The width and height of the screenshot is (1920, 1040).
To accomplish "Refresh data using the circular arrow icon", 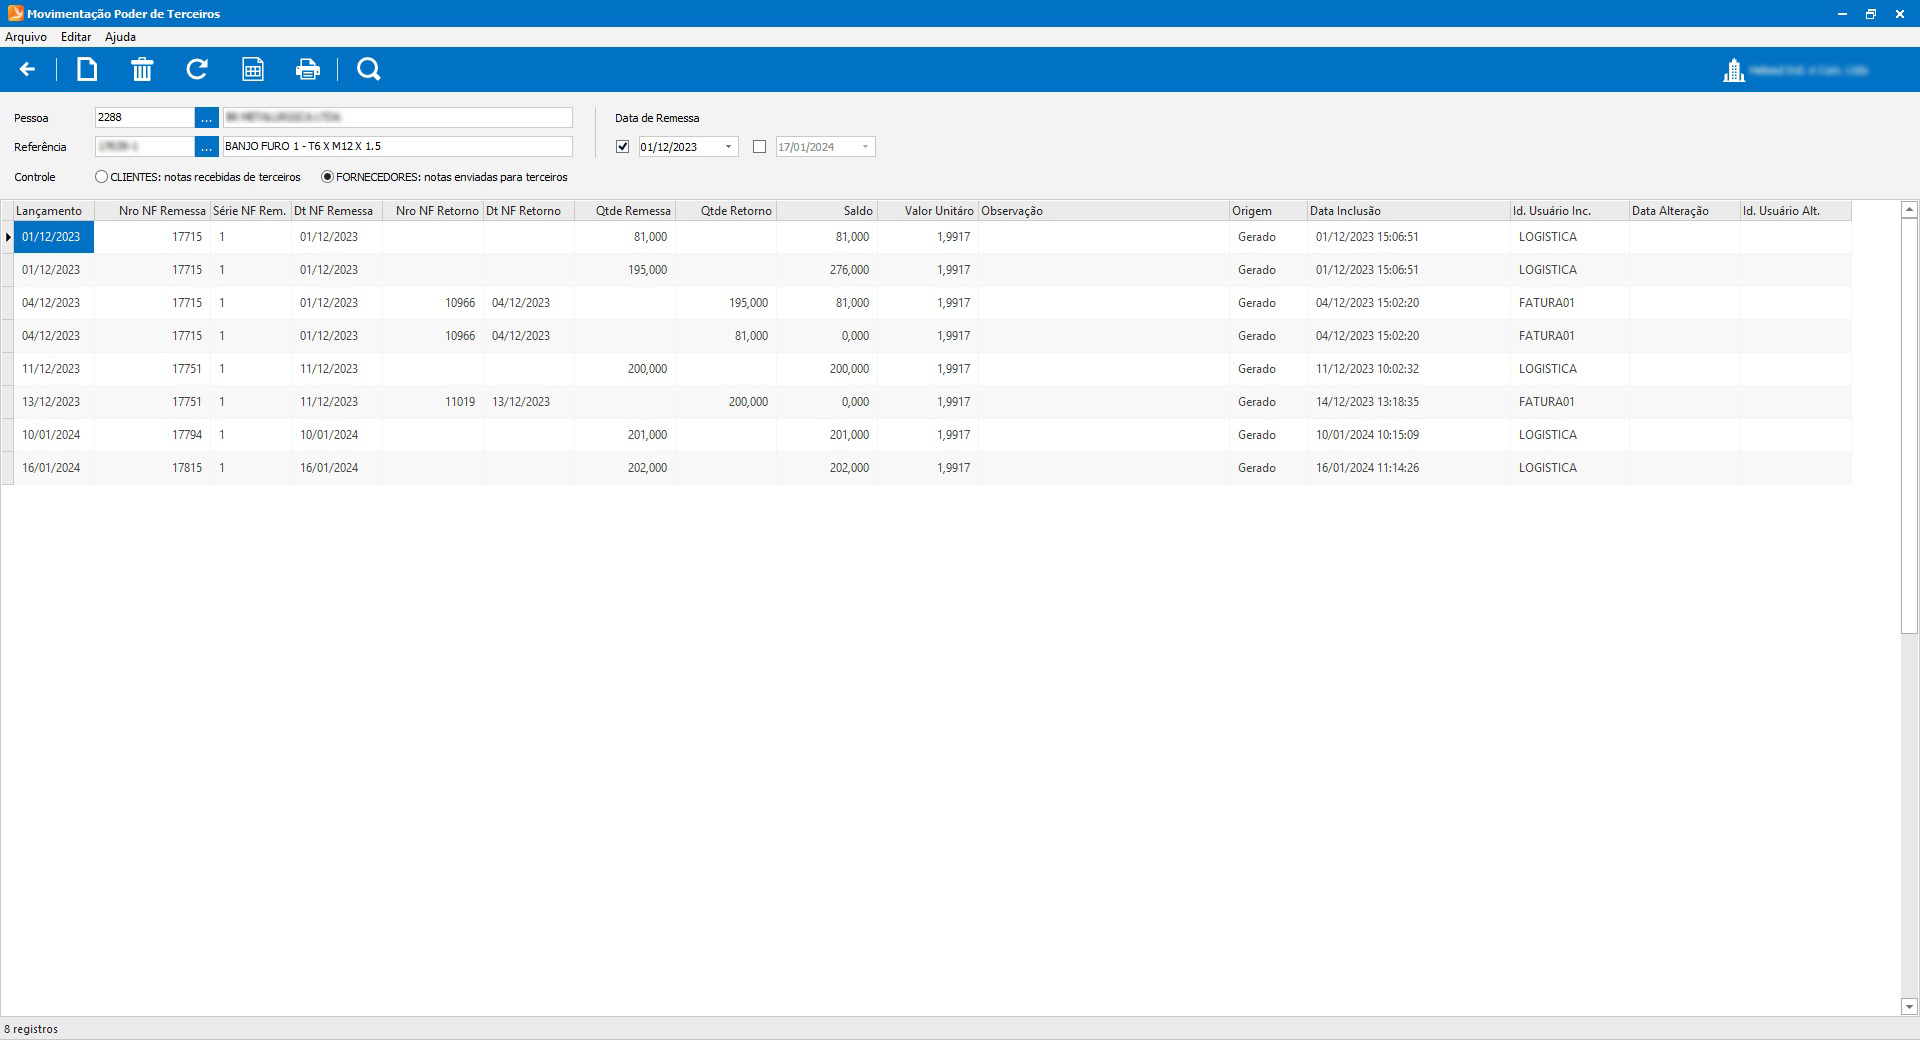I will (x=197, y=69).
